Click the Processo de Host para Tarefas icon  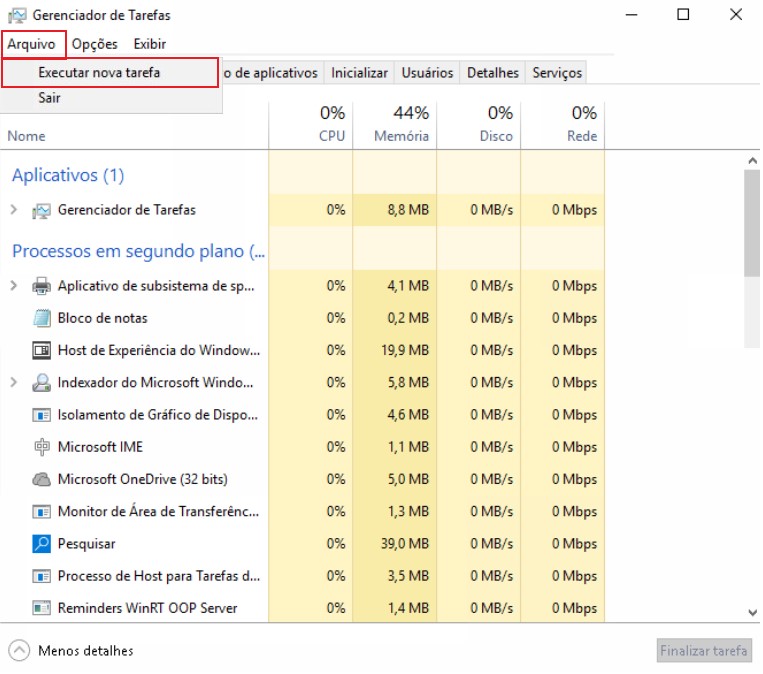tap(41, 577)
